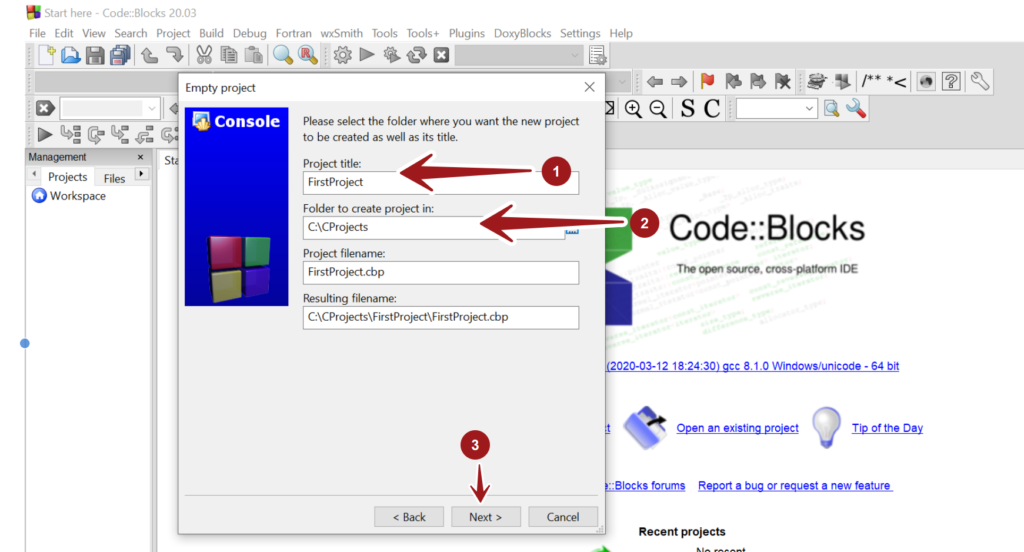The width and height of the screenshot is (1024, 552).
Task: Toggle bookmark with the red flag icon
Action: click(707, 82)
